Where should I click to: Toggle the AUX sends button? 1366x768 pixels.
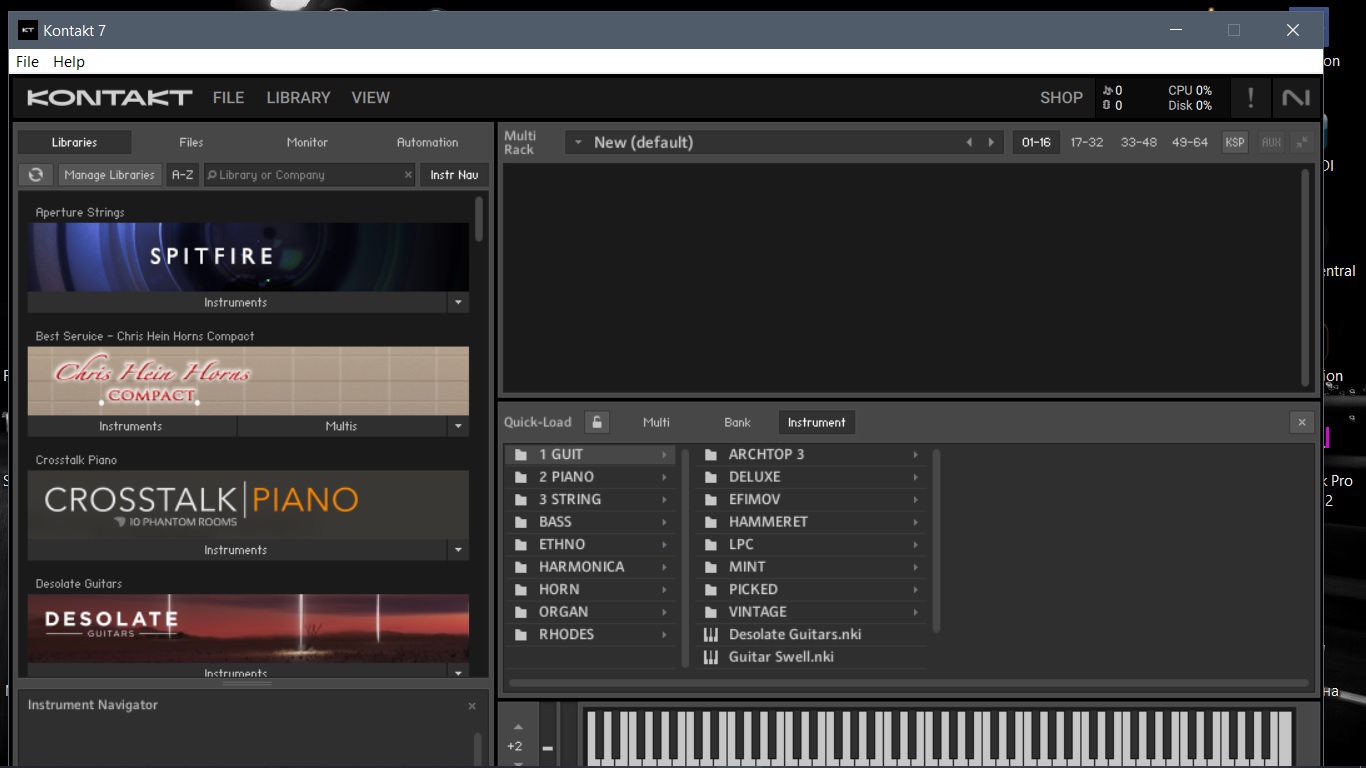(1271, 142)
